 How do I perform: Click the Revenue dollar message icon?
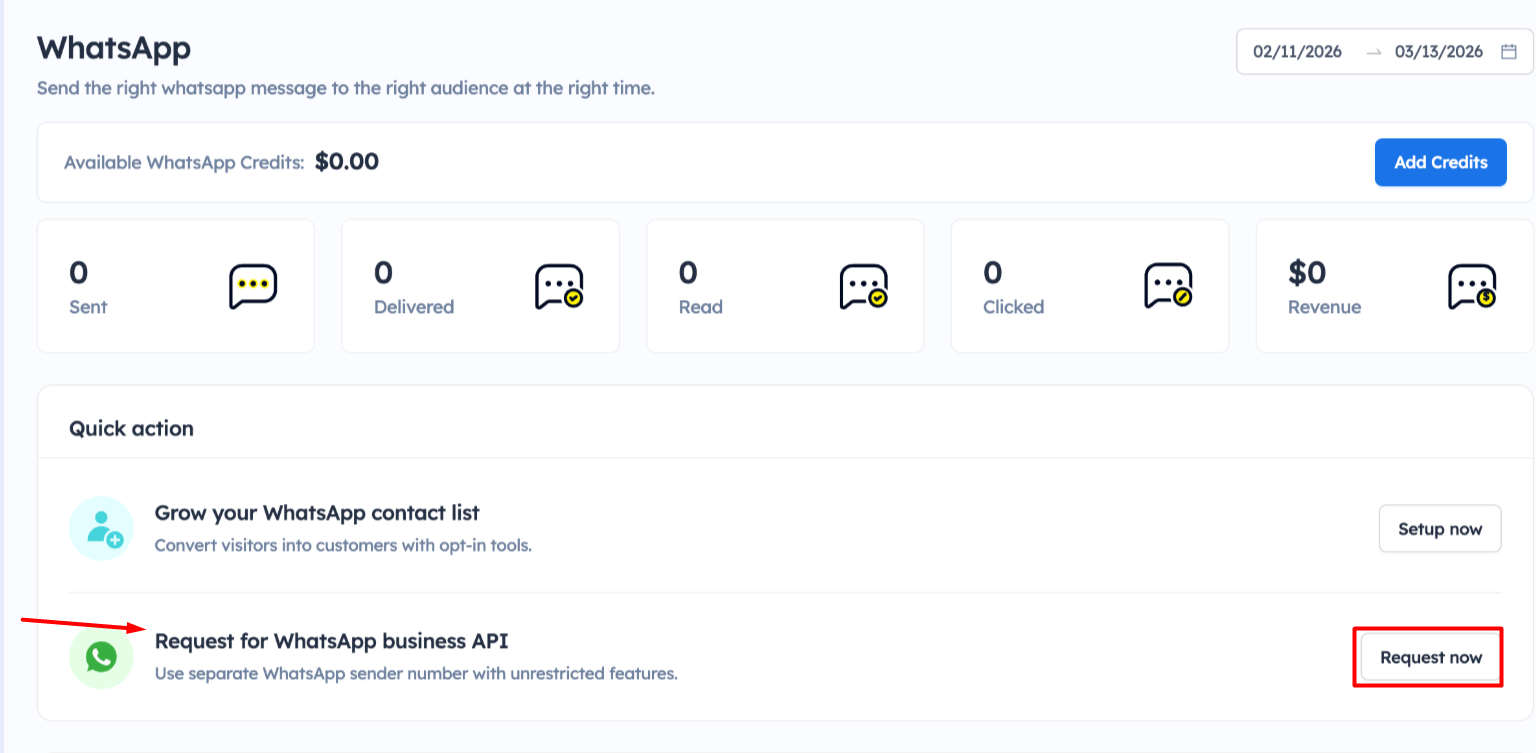[x=1472, y=286]
